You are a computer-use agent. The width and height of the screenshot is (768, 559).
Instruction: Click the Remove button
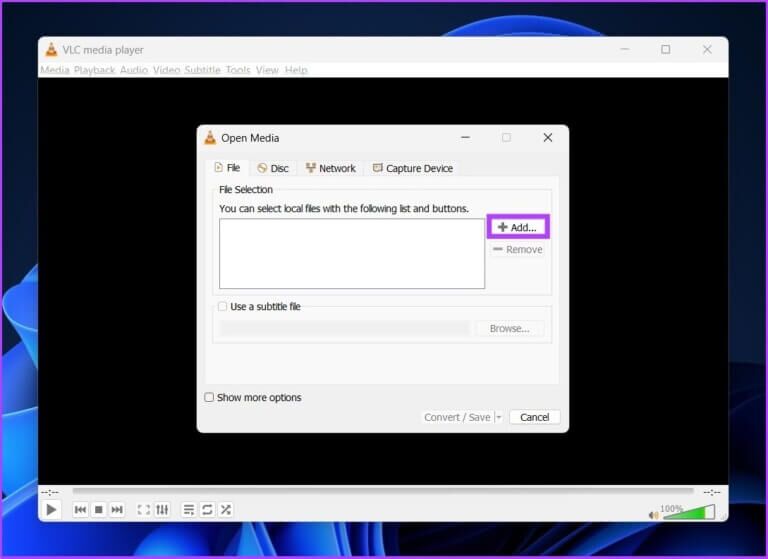[x=518, y=250]
